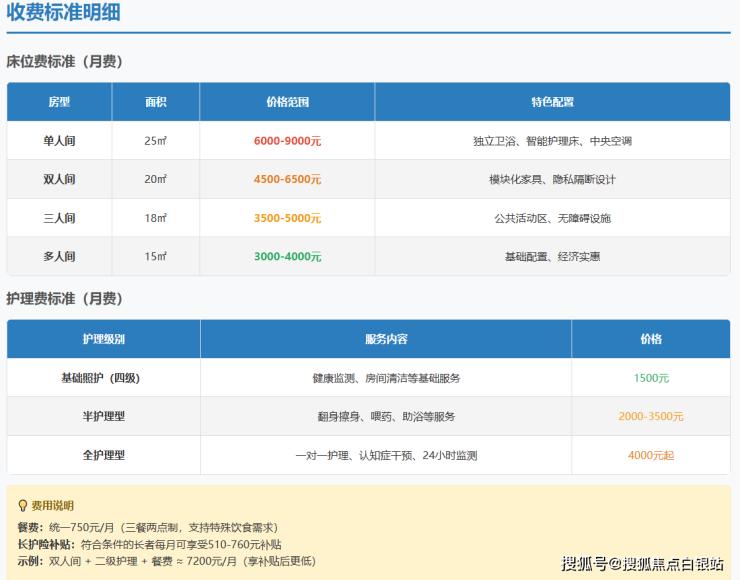
Task: Click the lightbulb icon beside 费用说明
Action: point(22,505)
